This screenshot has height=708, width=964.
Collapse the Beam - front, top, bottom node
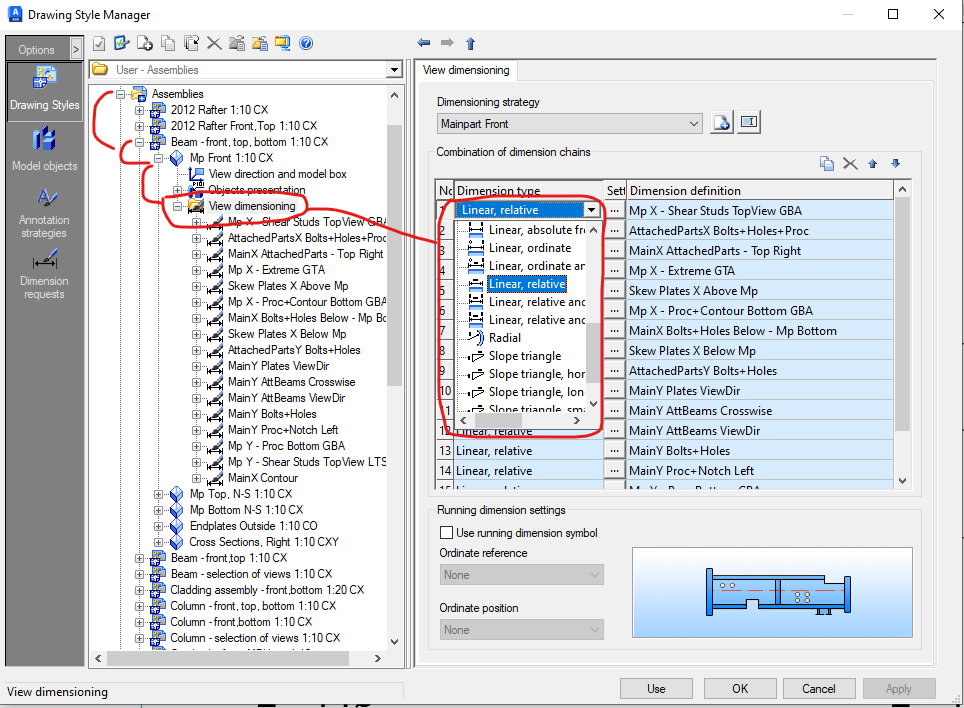pos(140,142)
